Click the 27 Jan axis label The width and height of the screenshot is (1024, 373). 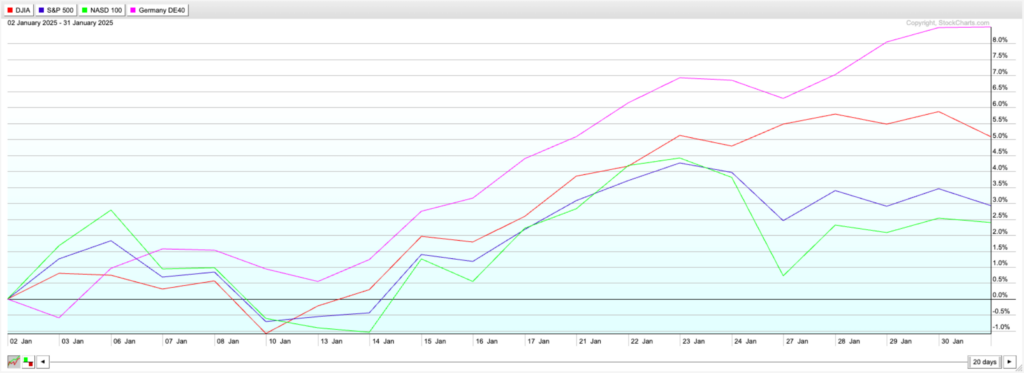(797, 341)
